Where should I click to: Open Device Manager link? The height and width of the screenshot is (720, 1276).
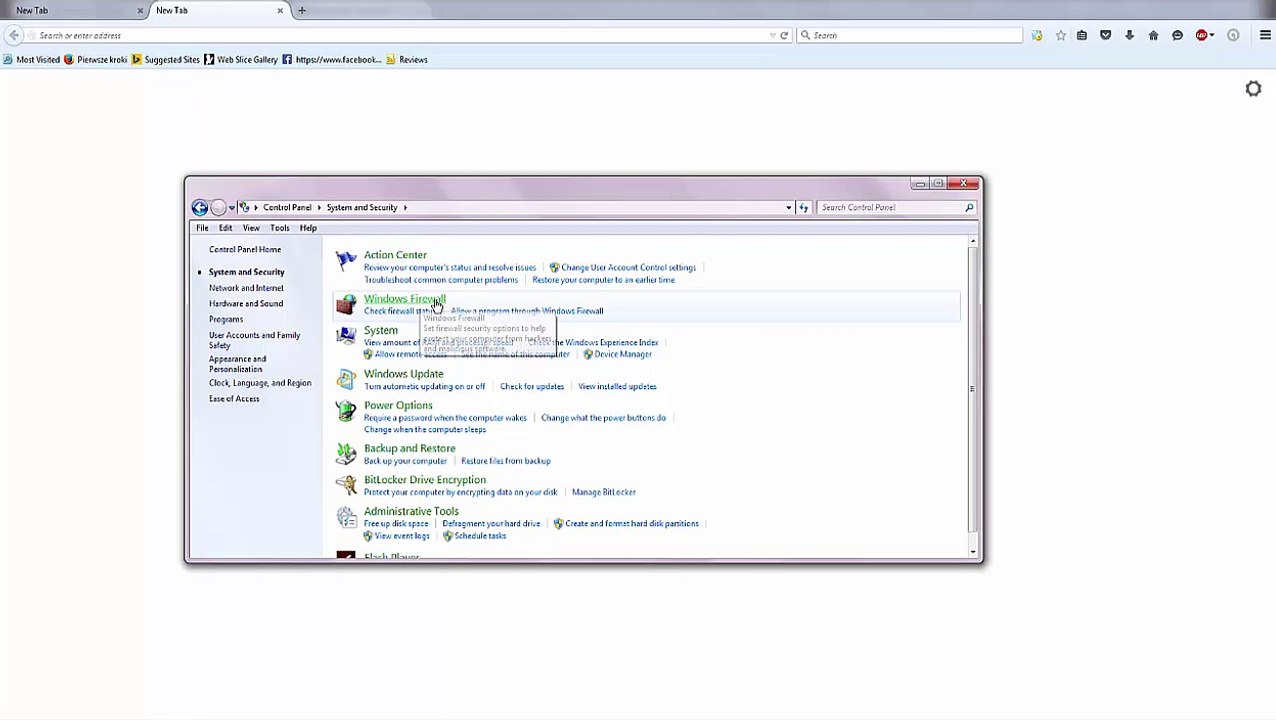[x=623, y=354]
